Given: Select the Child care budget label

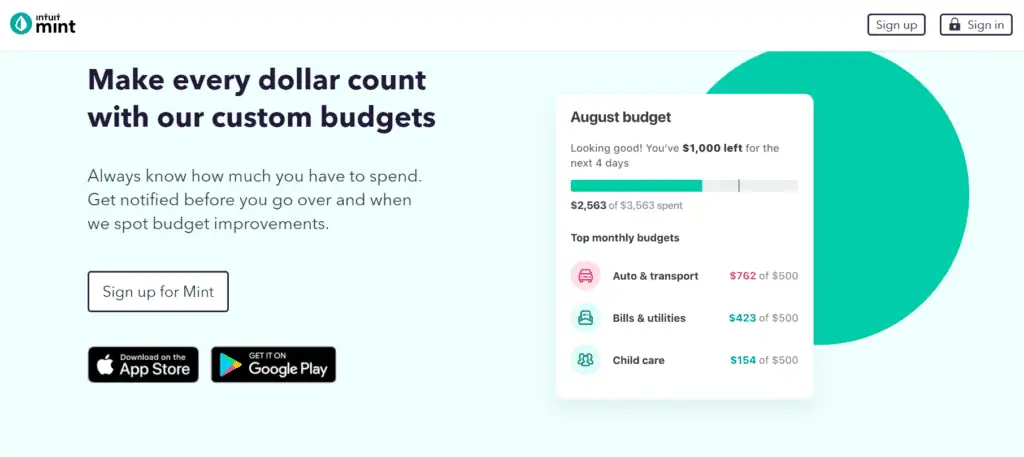Looking at the screenshot, I should (x=638, y=360).
